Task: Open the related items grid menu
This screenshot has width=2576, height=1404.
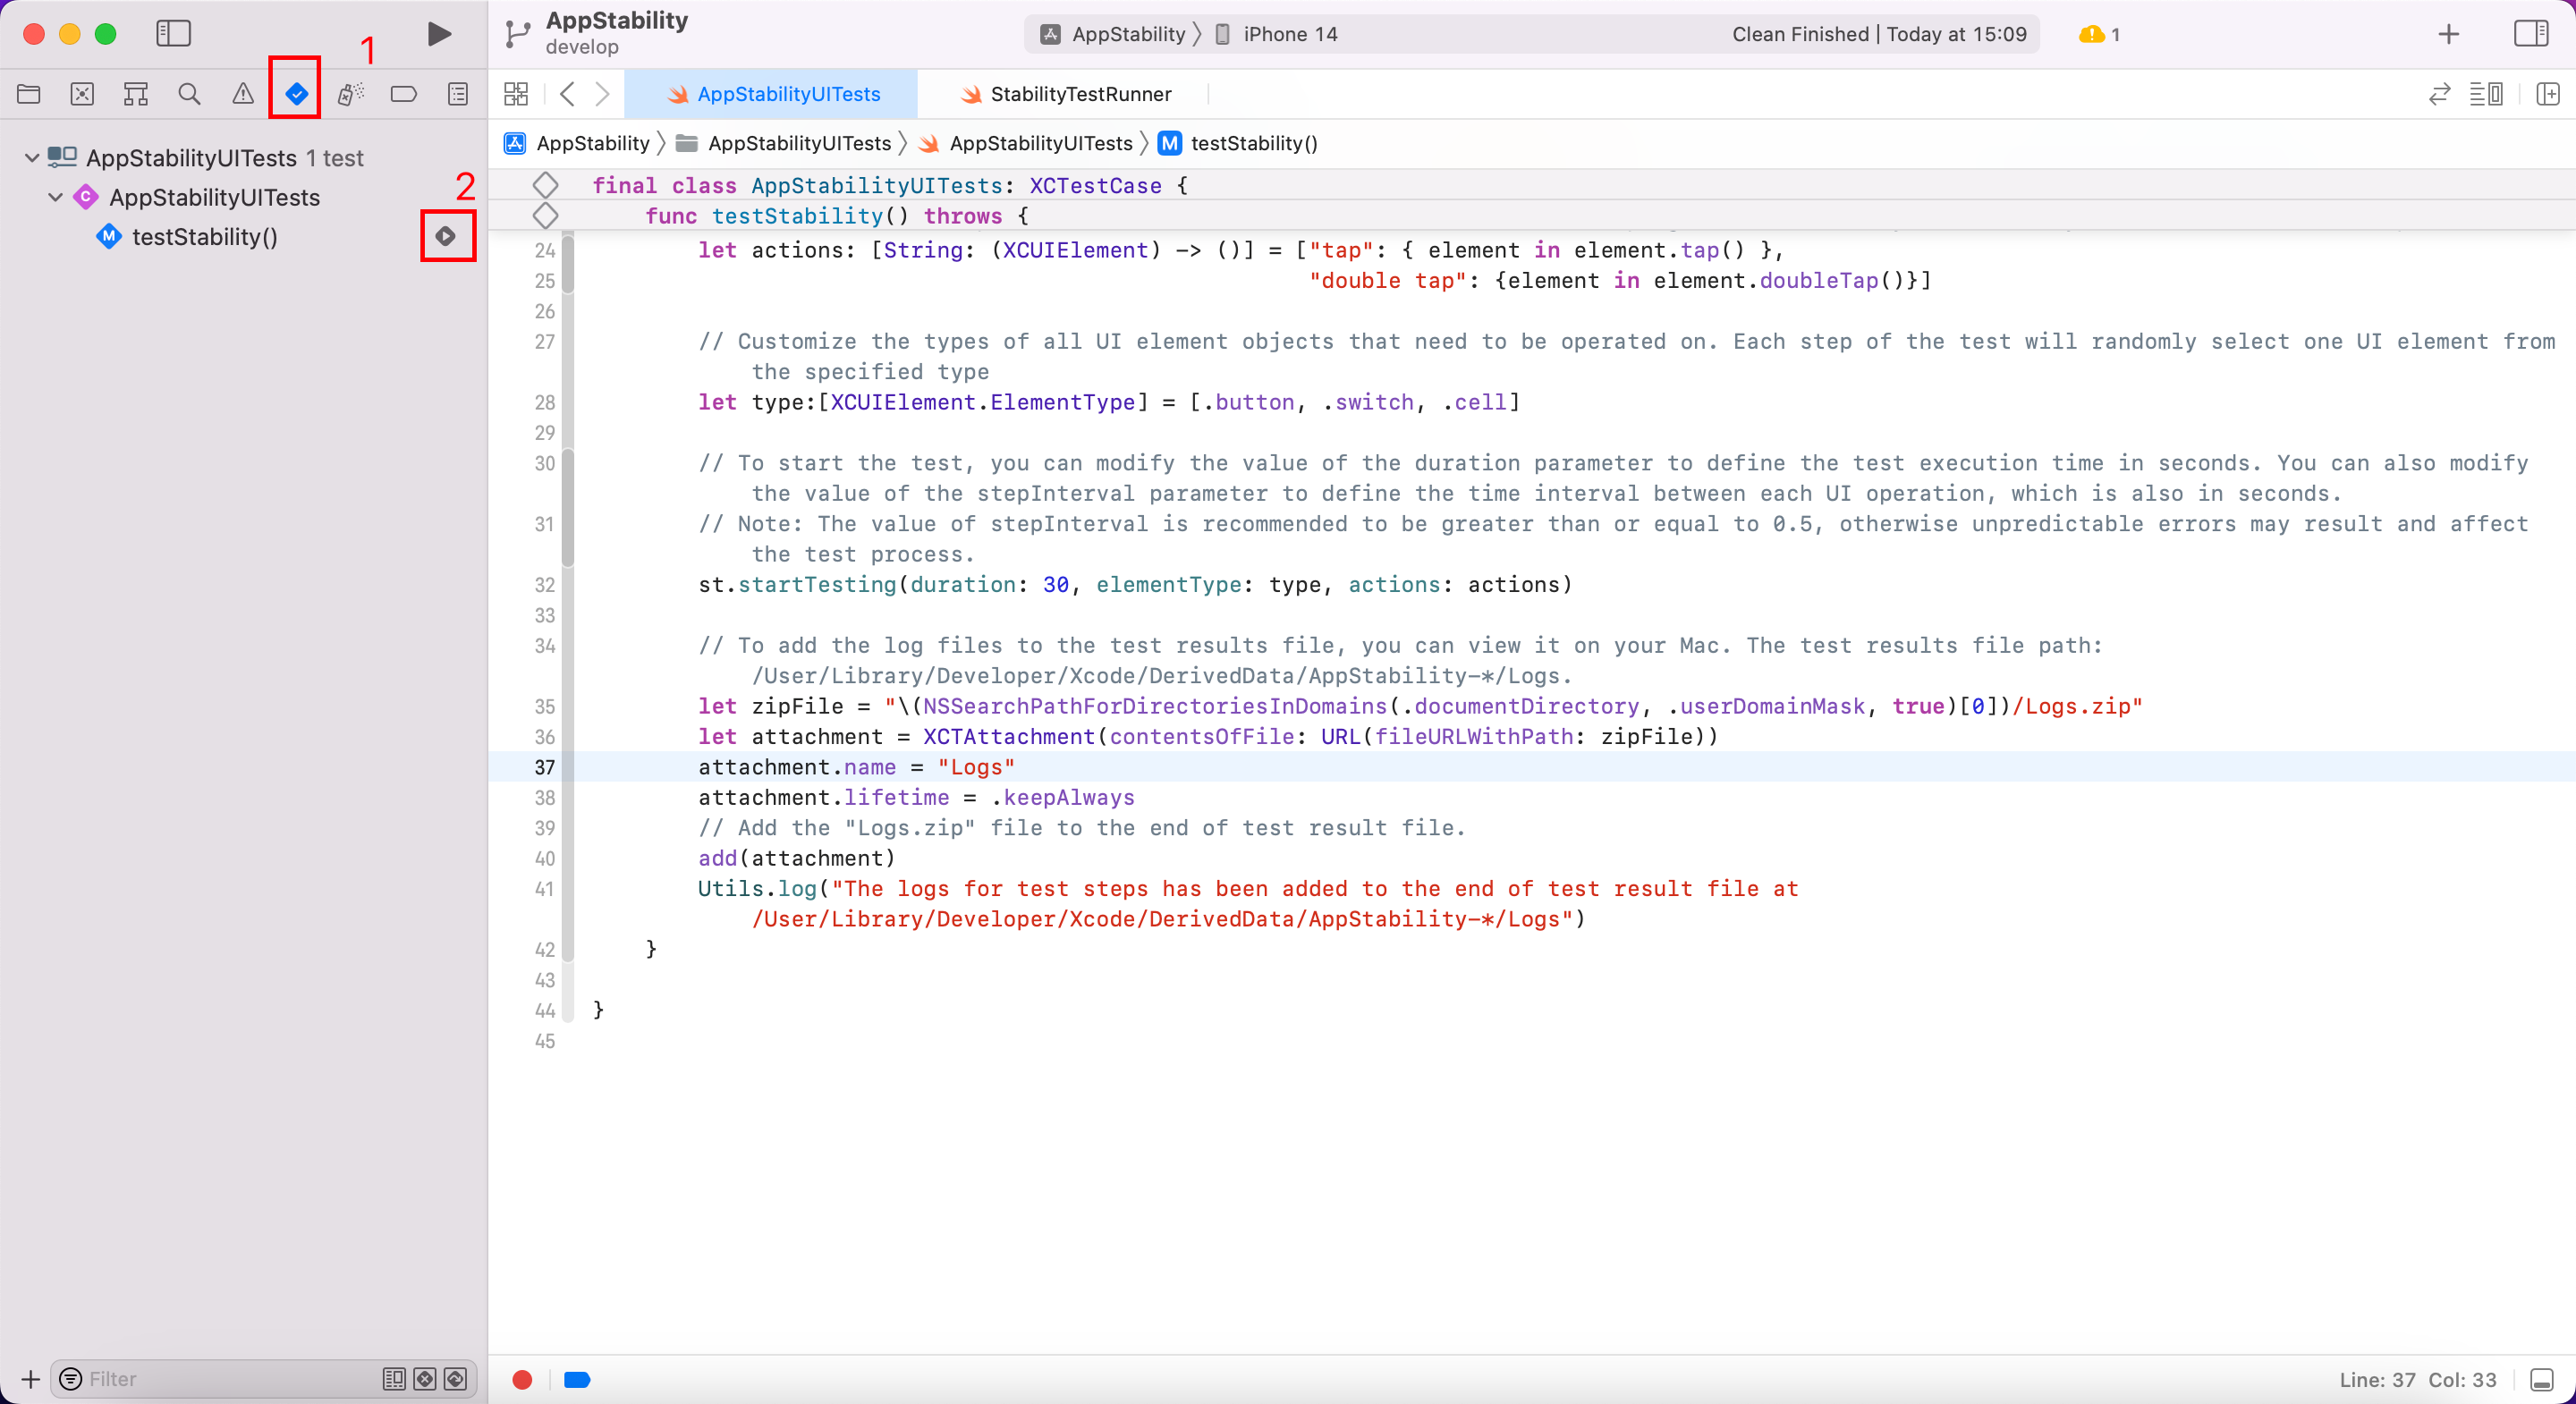Action: click(516, 94)
